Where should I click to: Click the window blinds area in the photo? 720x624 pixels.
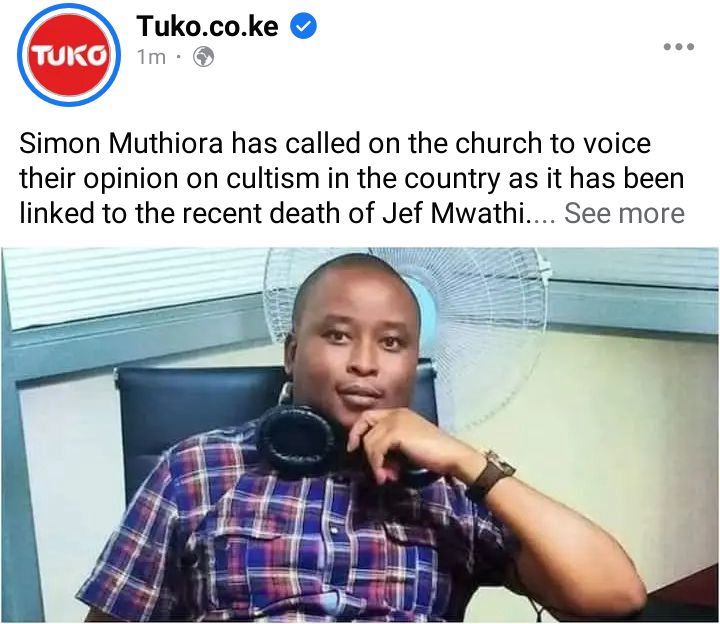click(x=133, y=287)
